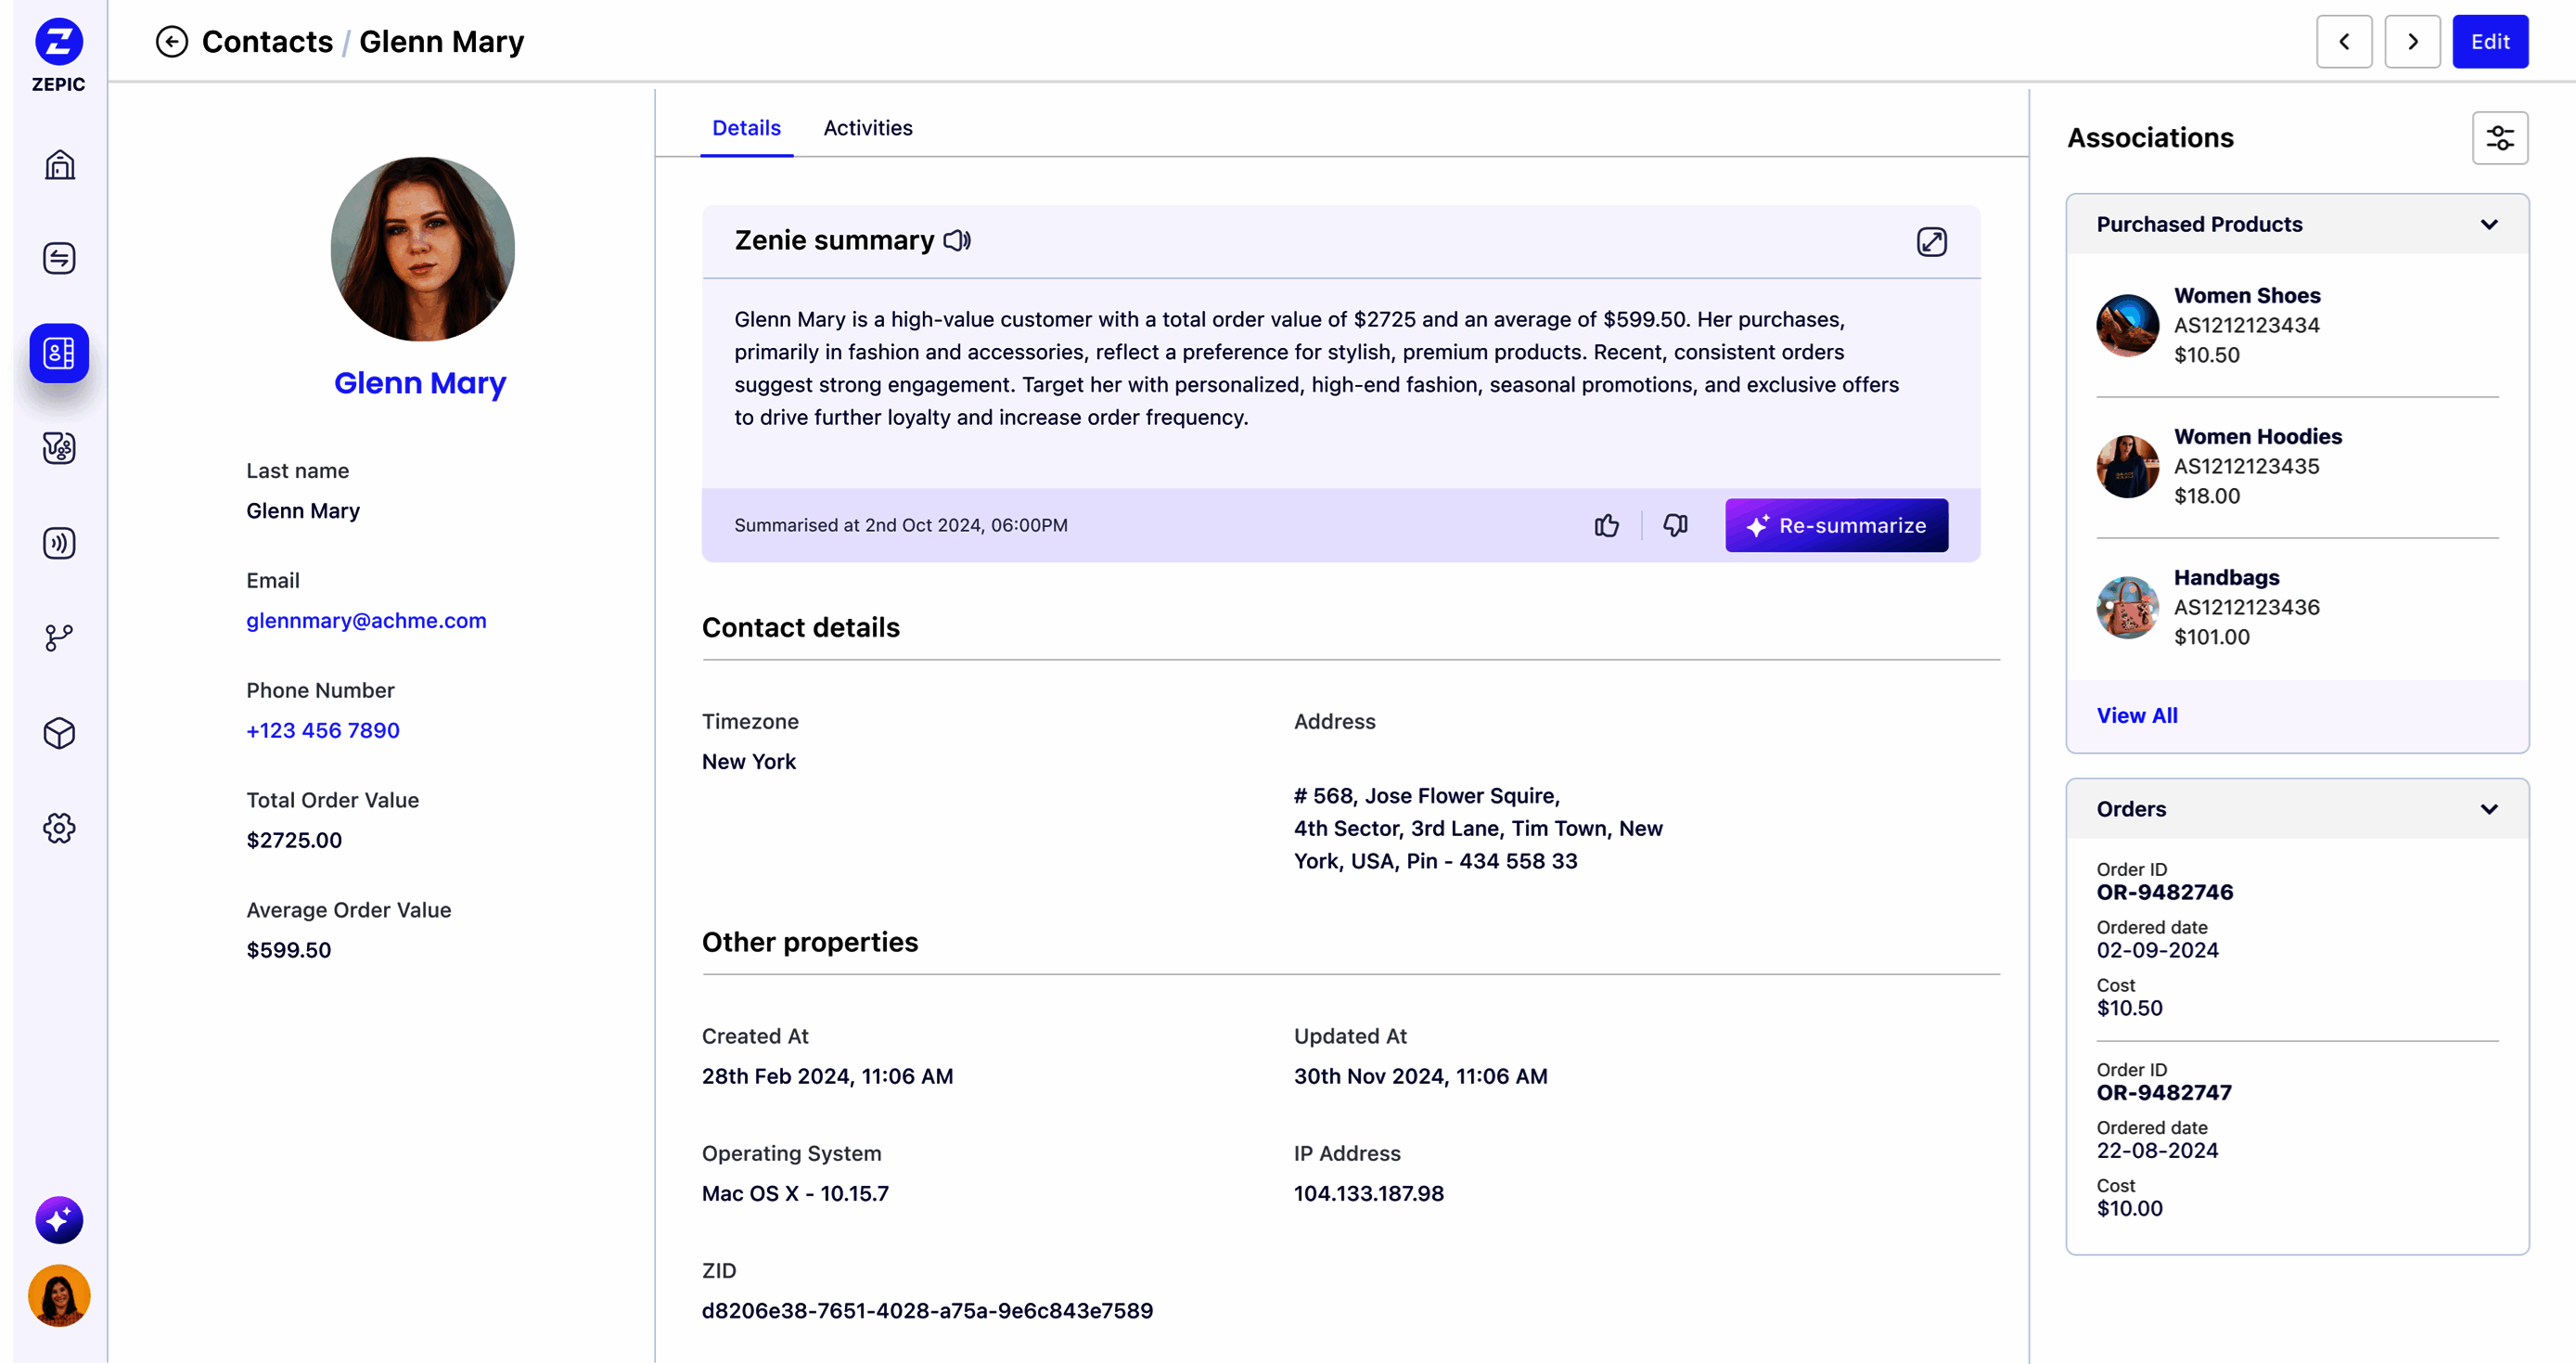Like the summary with thumbs up
This screenshot has height=1364, width=2576.
point(1606,525)
